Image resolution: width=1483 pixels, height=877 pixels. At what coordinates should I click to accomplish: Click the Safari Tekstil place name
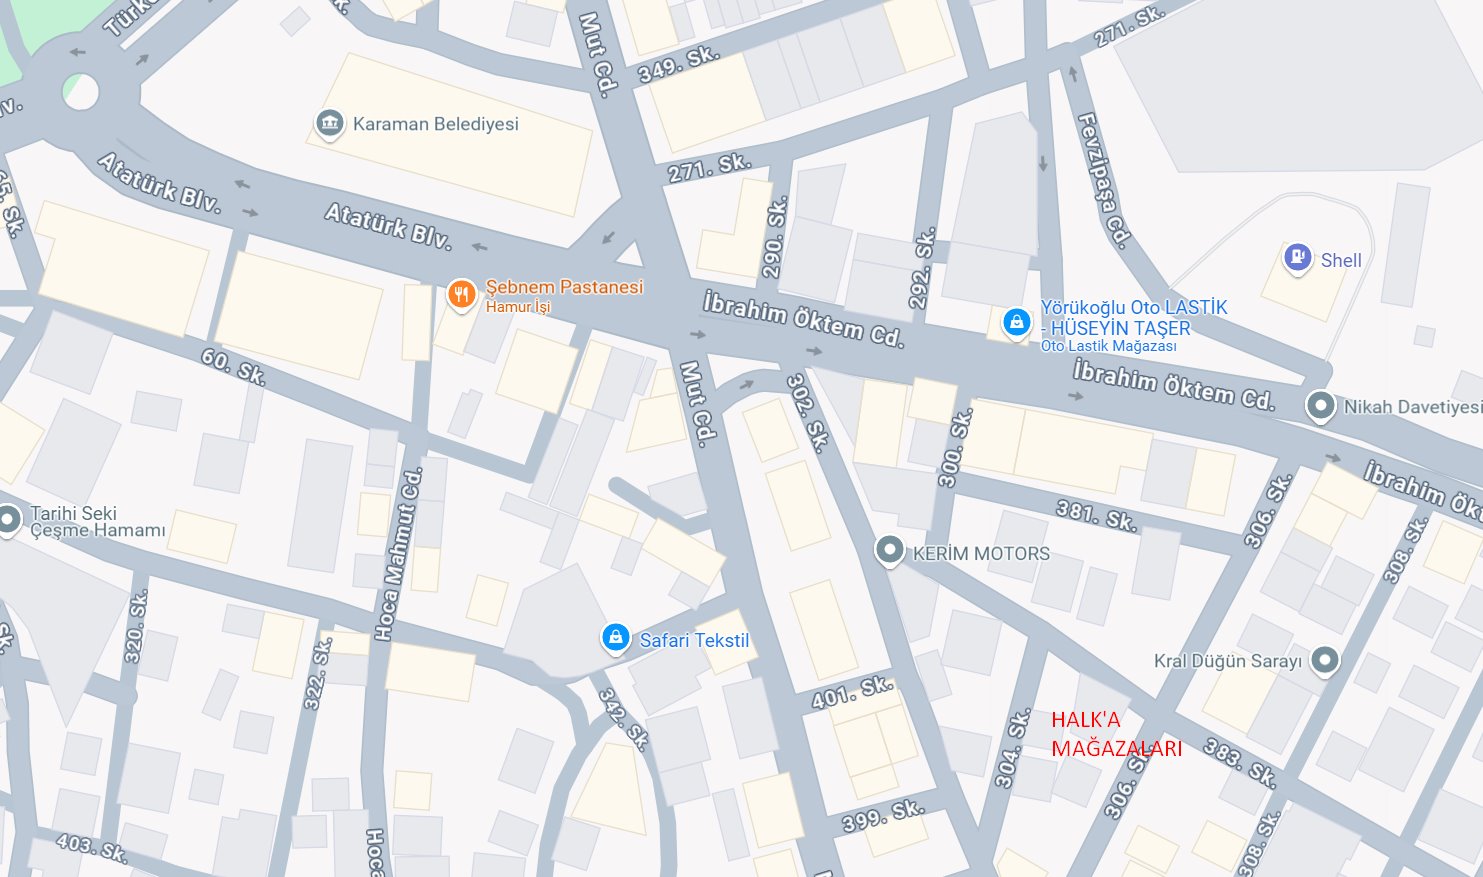click(x=694, y=640)
